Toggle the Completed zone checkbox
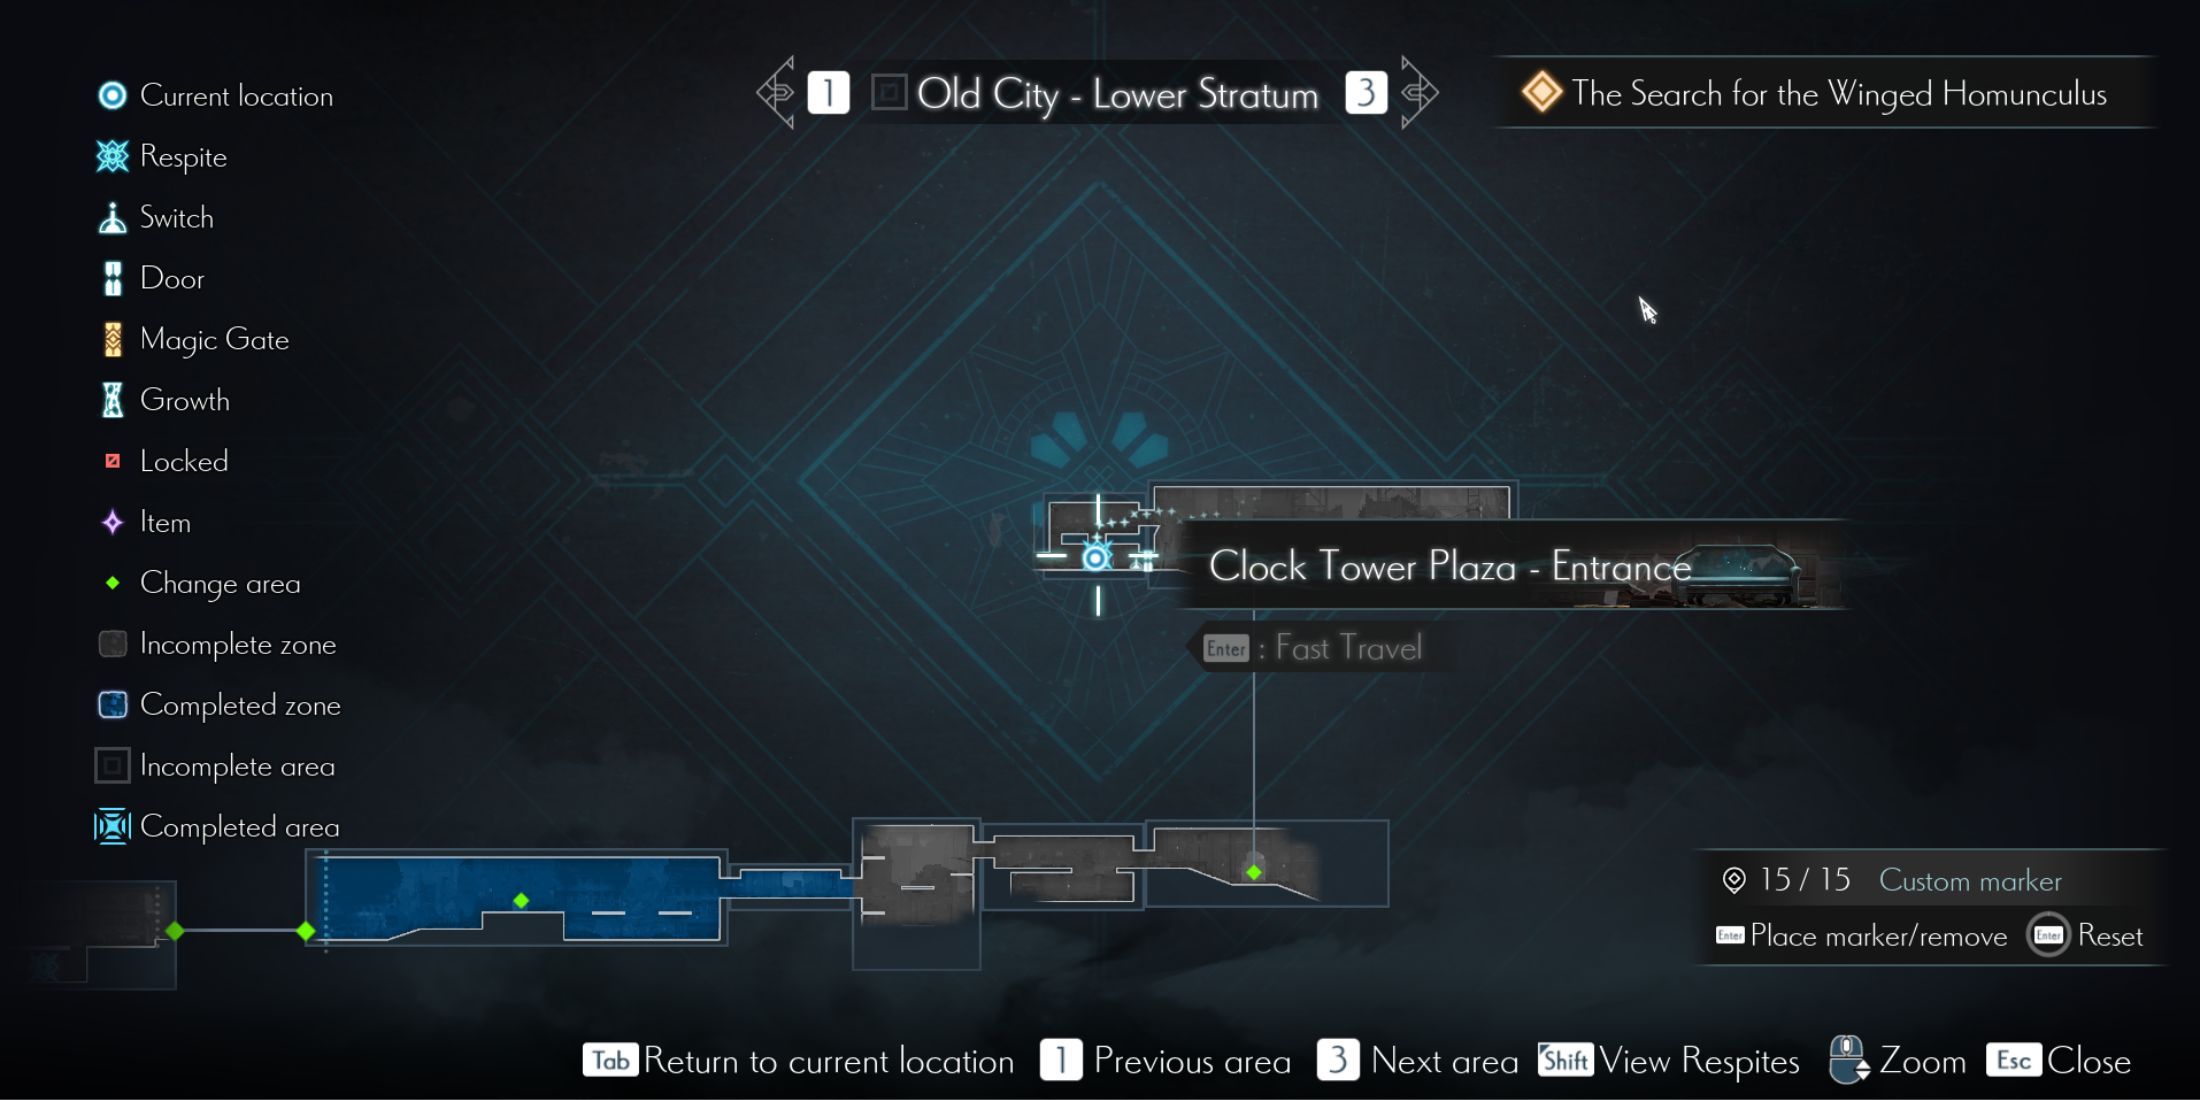This screenshot has width=2200, height=1100. [112, 704]
